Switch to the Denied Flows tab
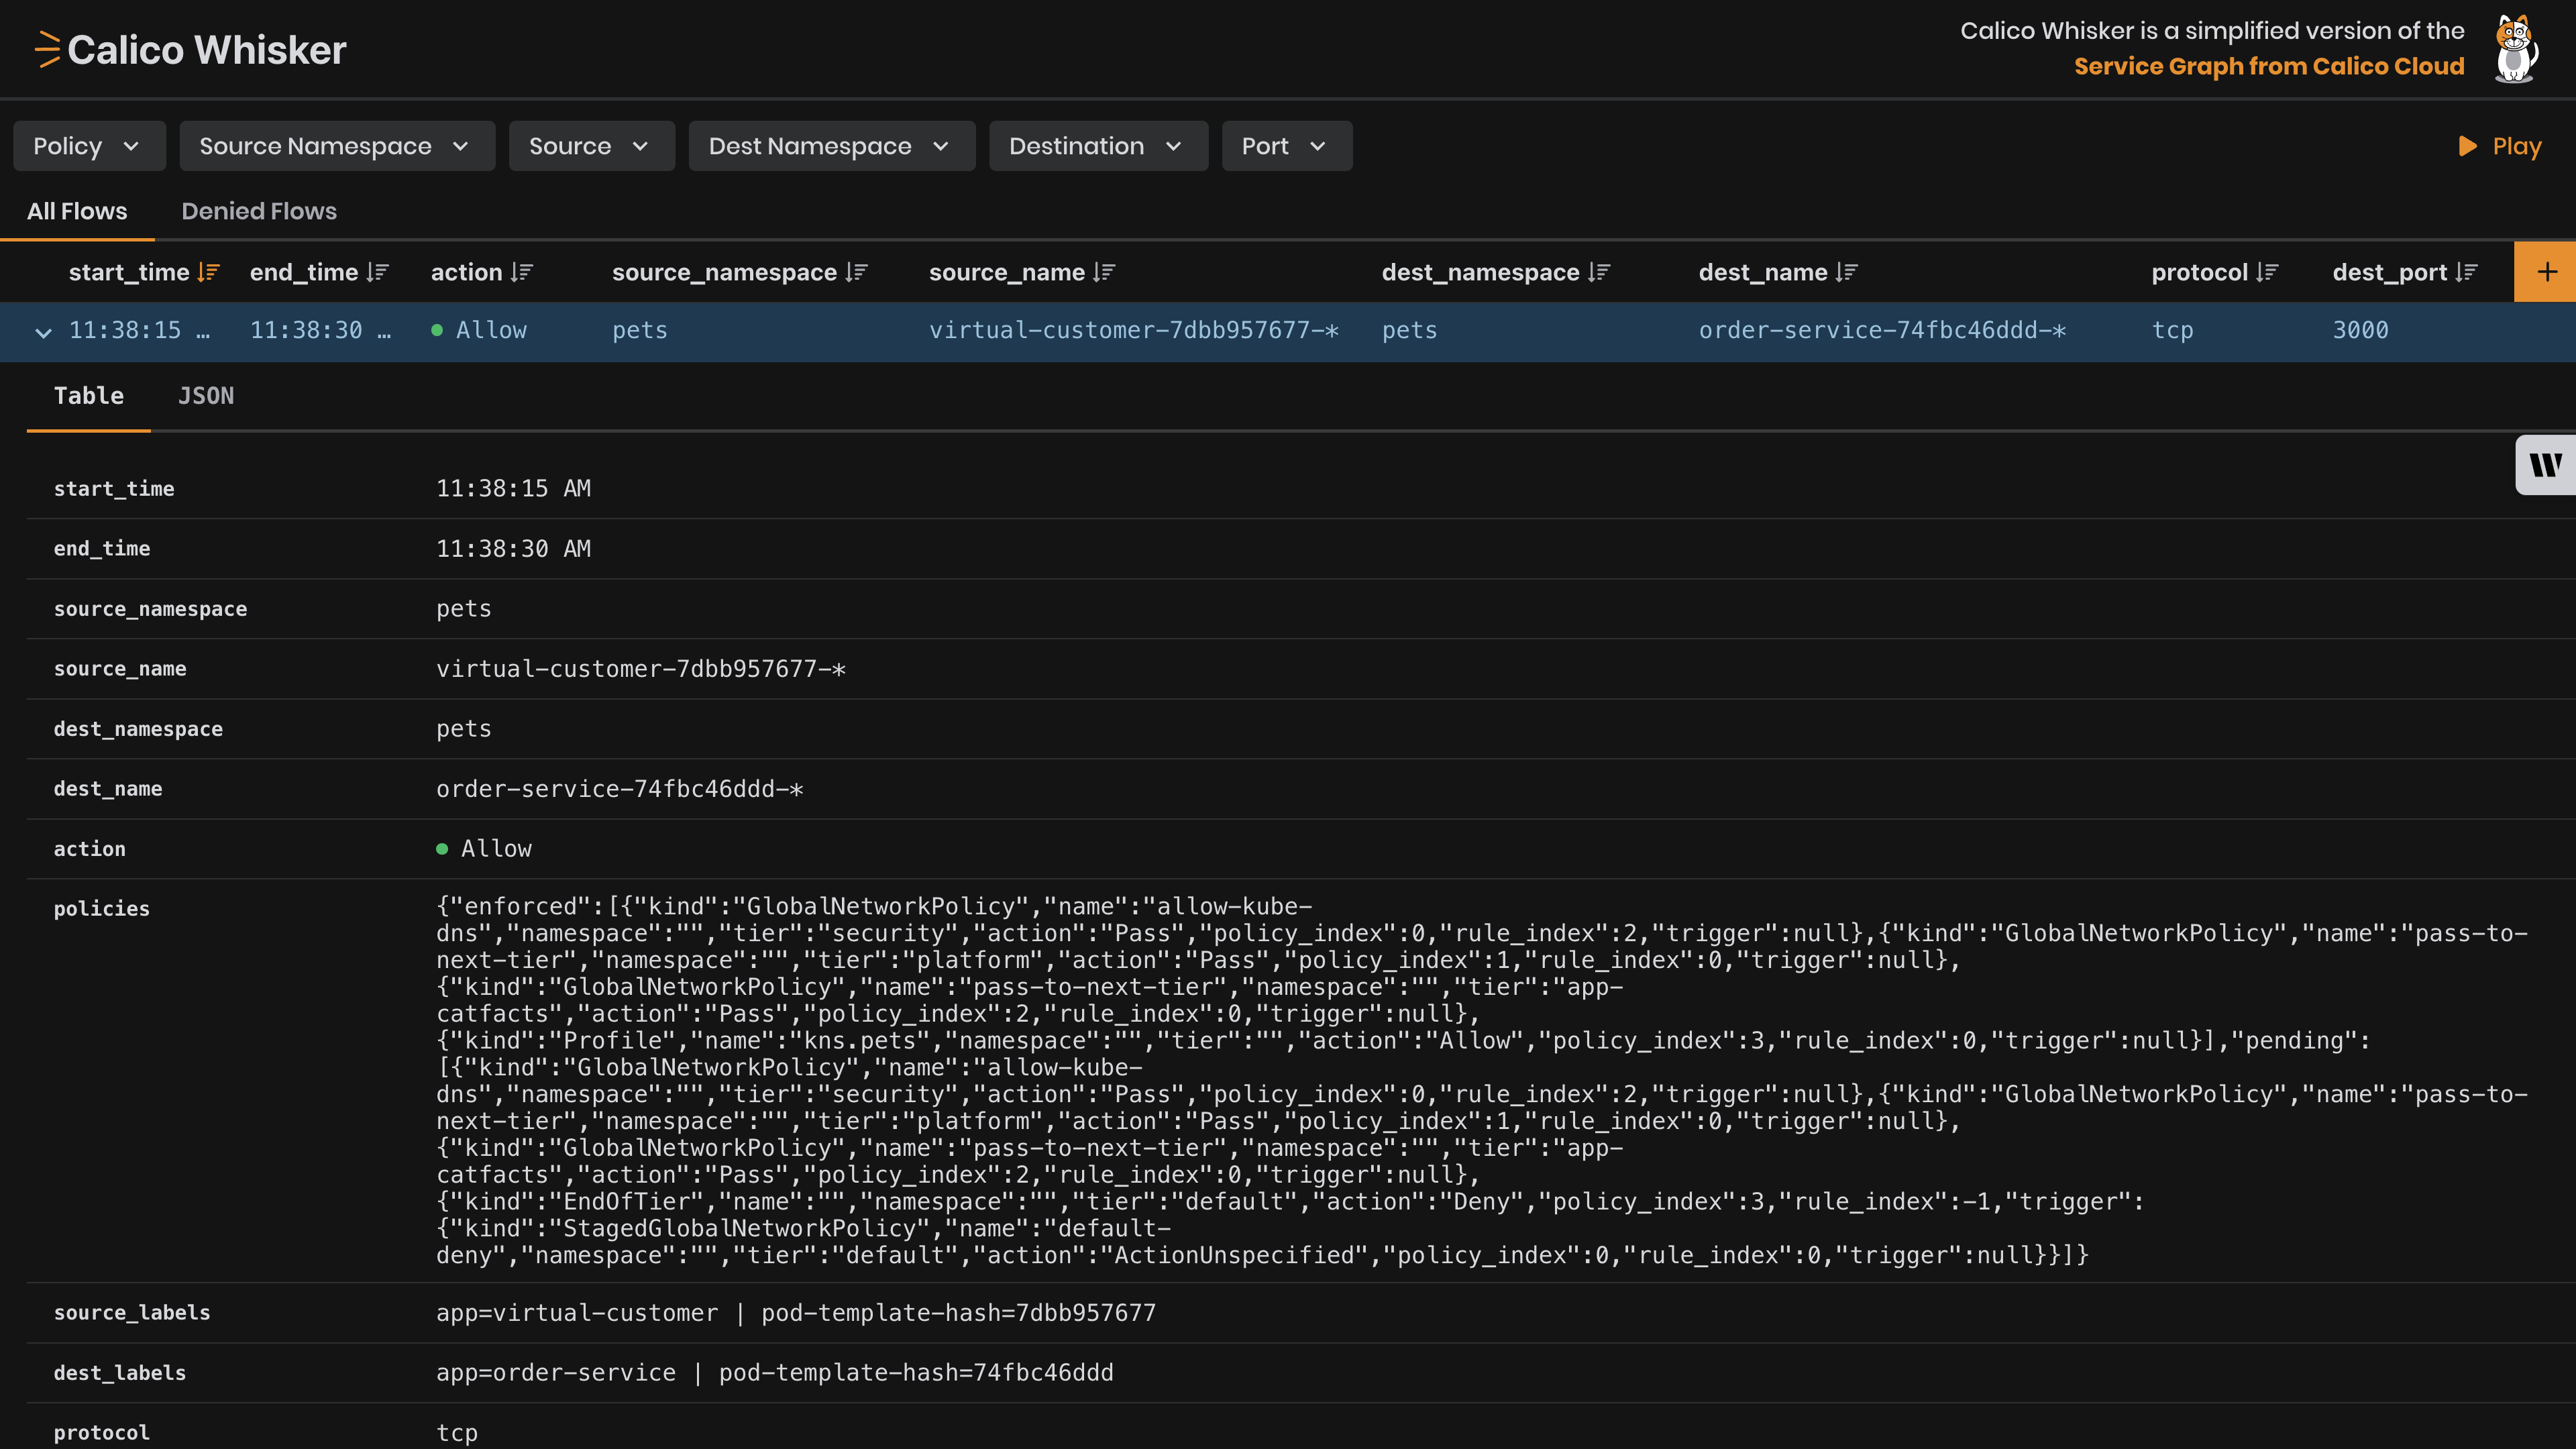The height and width of the screenshot is (1449, 2576). click(x=259, y=211)
